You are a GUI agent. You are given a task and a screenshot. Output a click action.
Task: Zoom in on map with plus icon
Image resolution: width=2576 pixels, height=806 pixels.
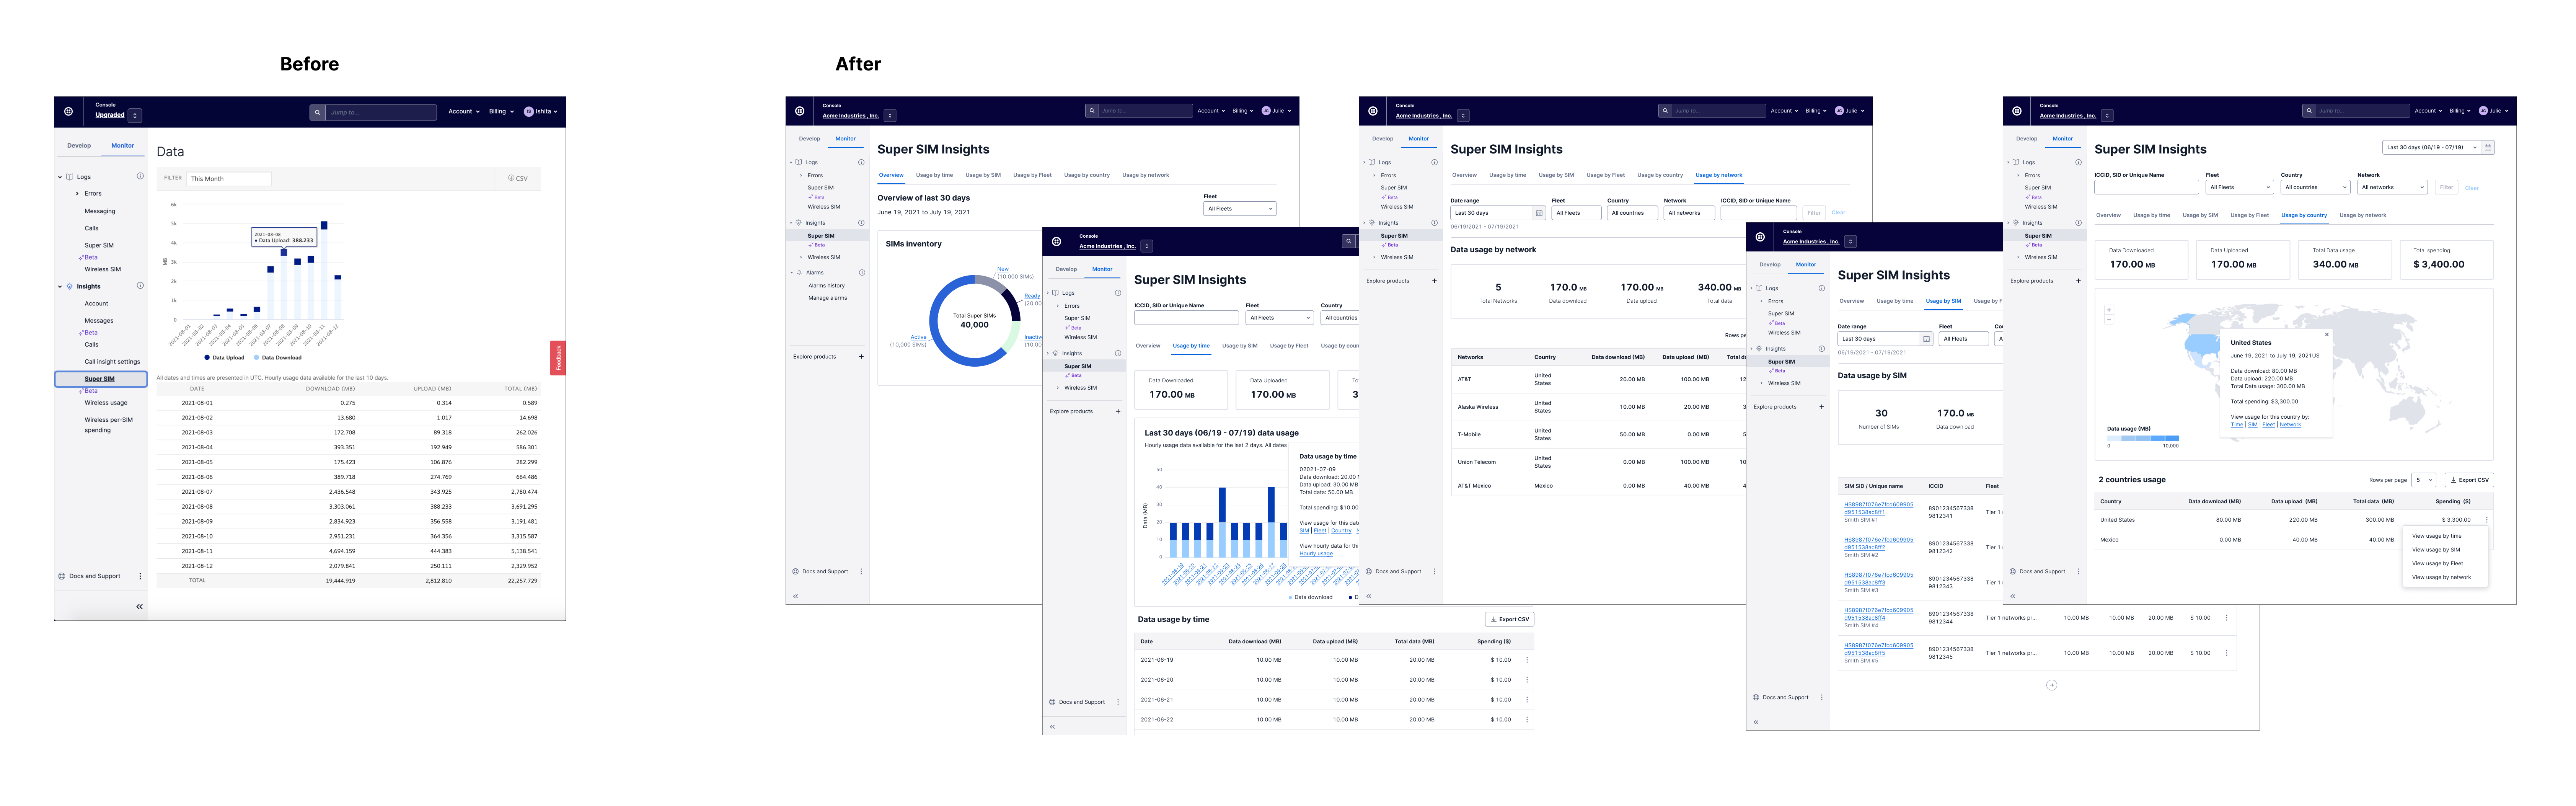tap(2109, 310)
